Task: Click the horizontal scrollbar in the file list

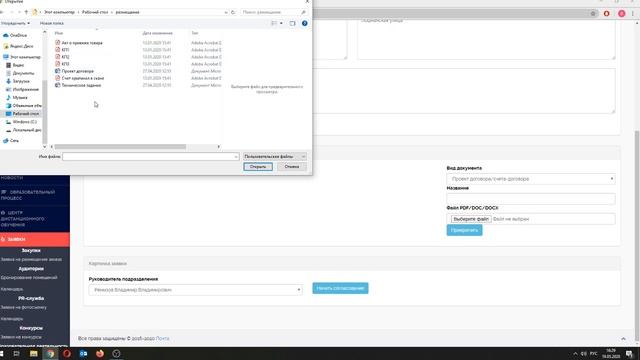Action: (x=120, y=147)
